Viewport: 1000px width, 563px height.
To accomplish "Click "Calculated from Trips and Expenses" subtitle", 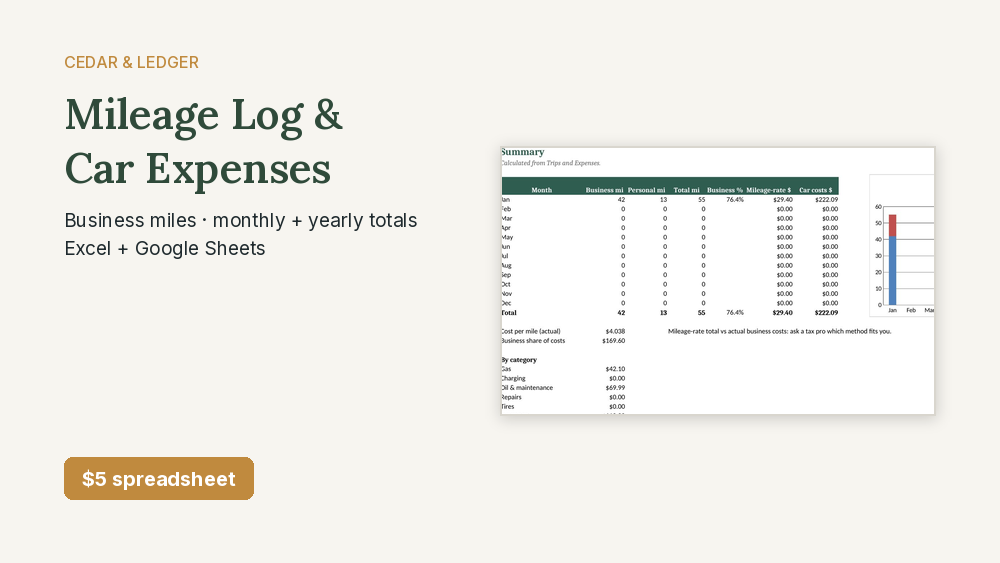I will coord(550,163).
